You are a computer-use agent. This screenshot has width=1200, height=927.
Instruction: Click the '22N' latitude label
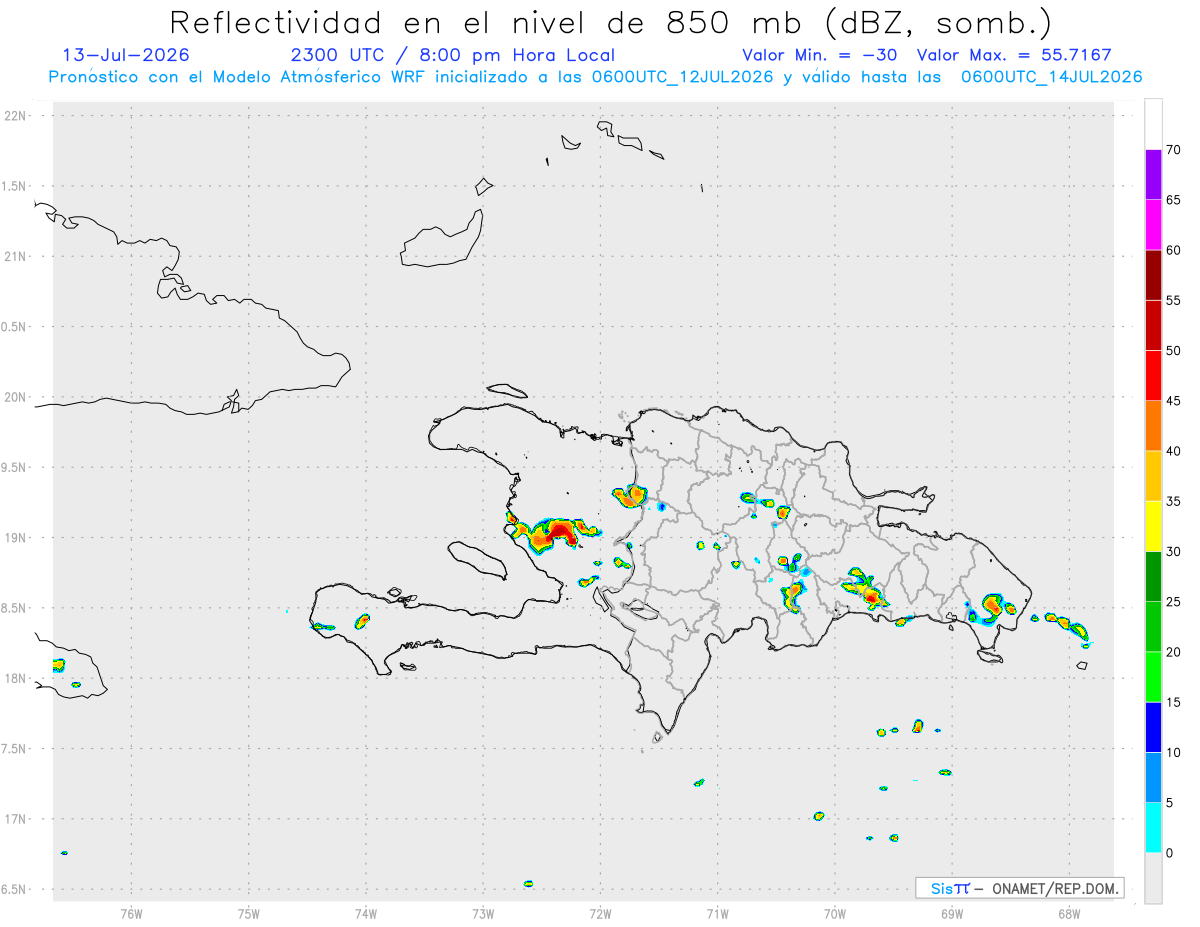coord(17,116)
